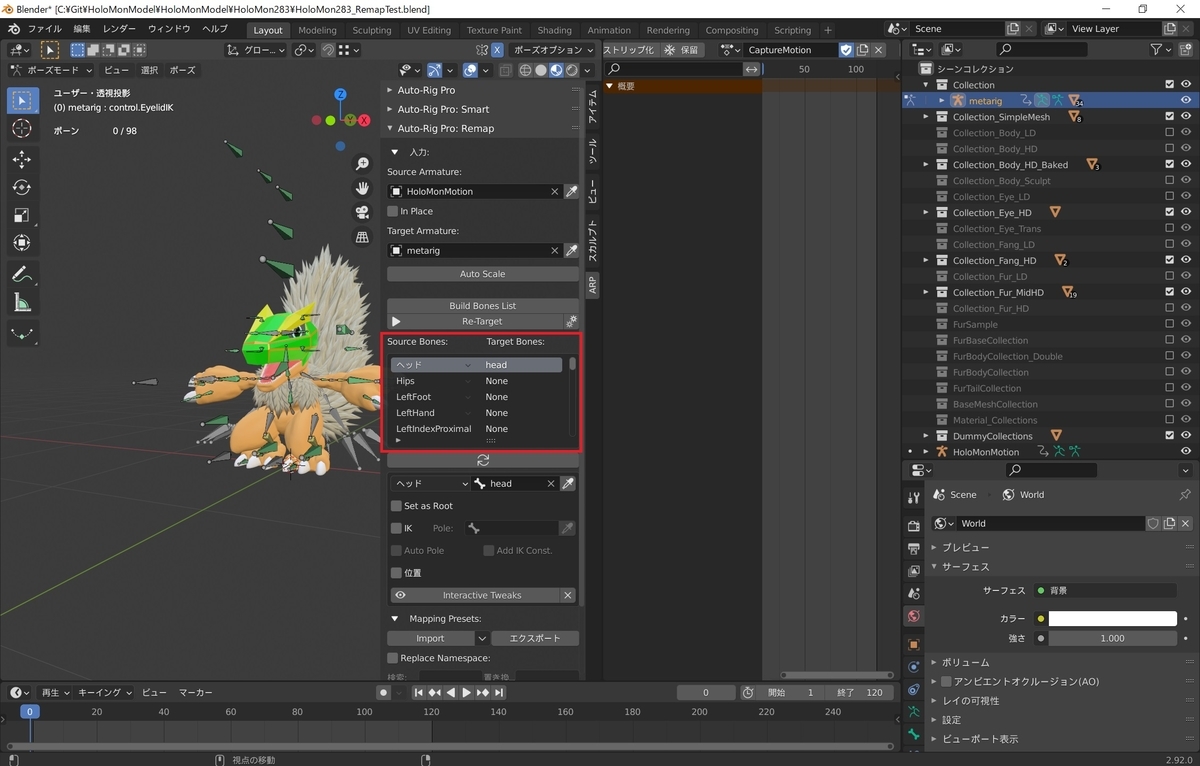The height and width of the screenshot is (766, 1200).
Task: Click the timeline playhead at frame 0
Action: [x=30, y=712]
